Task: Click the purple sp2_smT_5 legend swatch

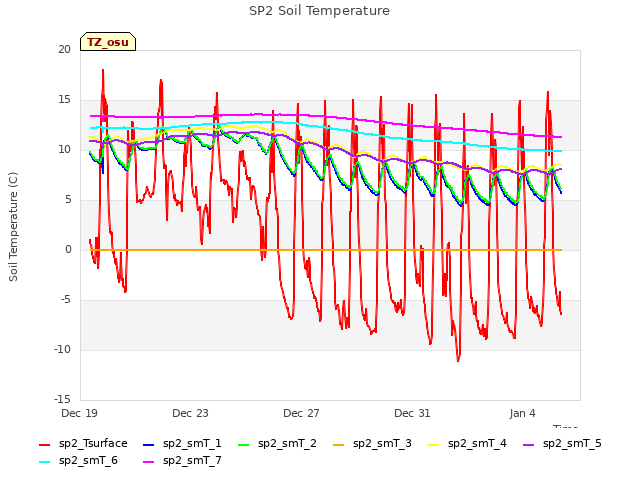Action: click(x=529, y=444)
